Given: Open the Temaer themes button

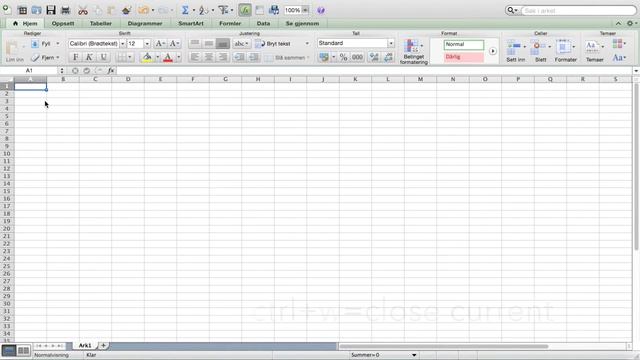Looking at the screenshot, I should pyautogui.click(x=594, y=51).
